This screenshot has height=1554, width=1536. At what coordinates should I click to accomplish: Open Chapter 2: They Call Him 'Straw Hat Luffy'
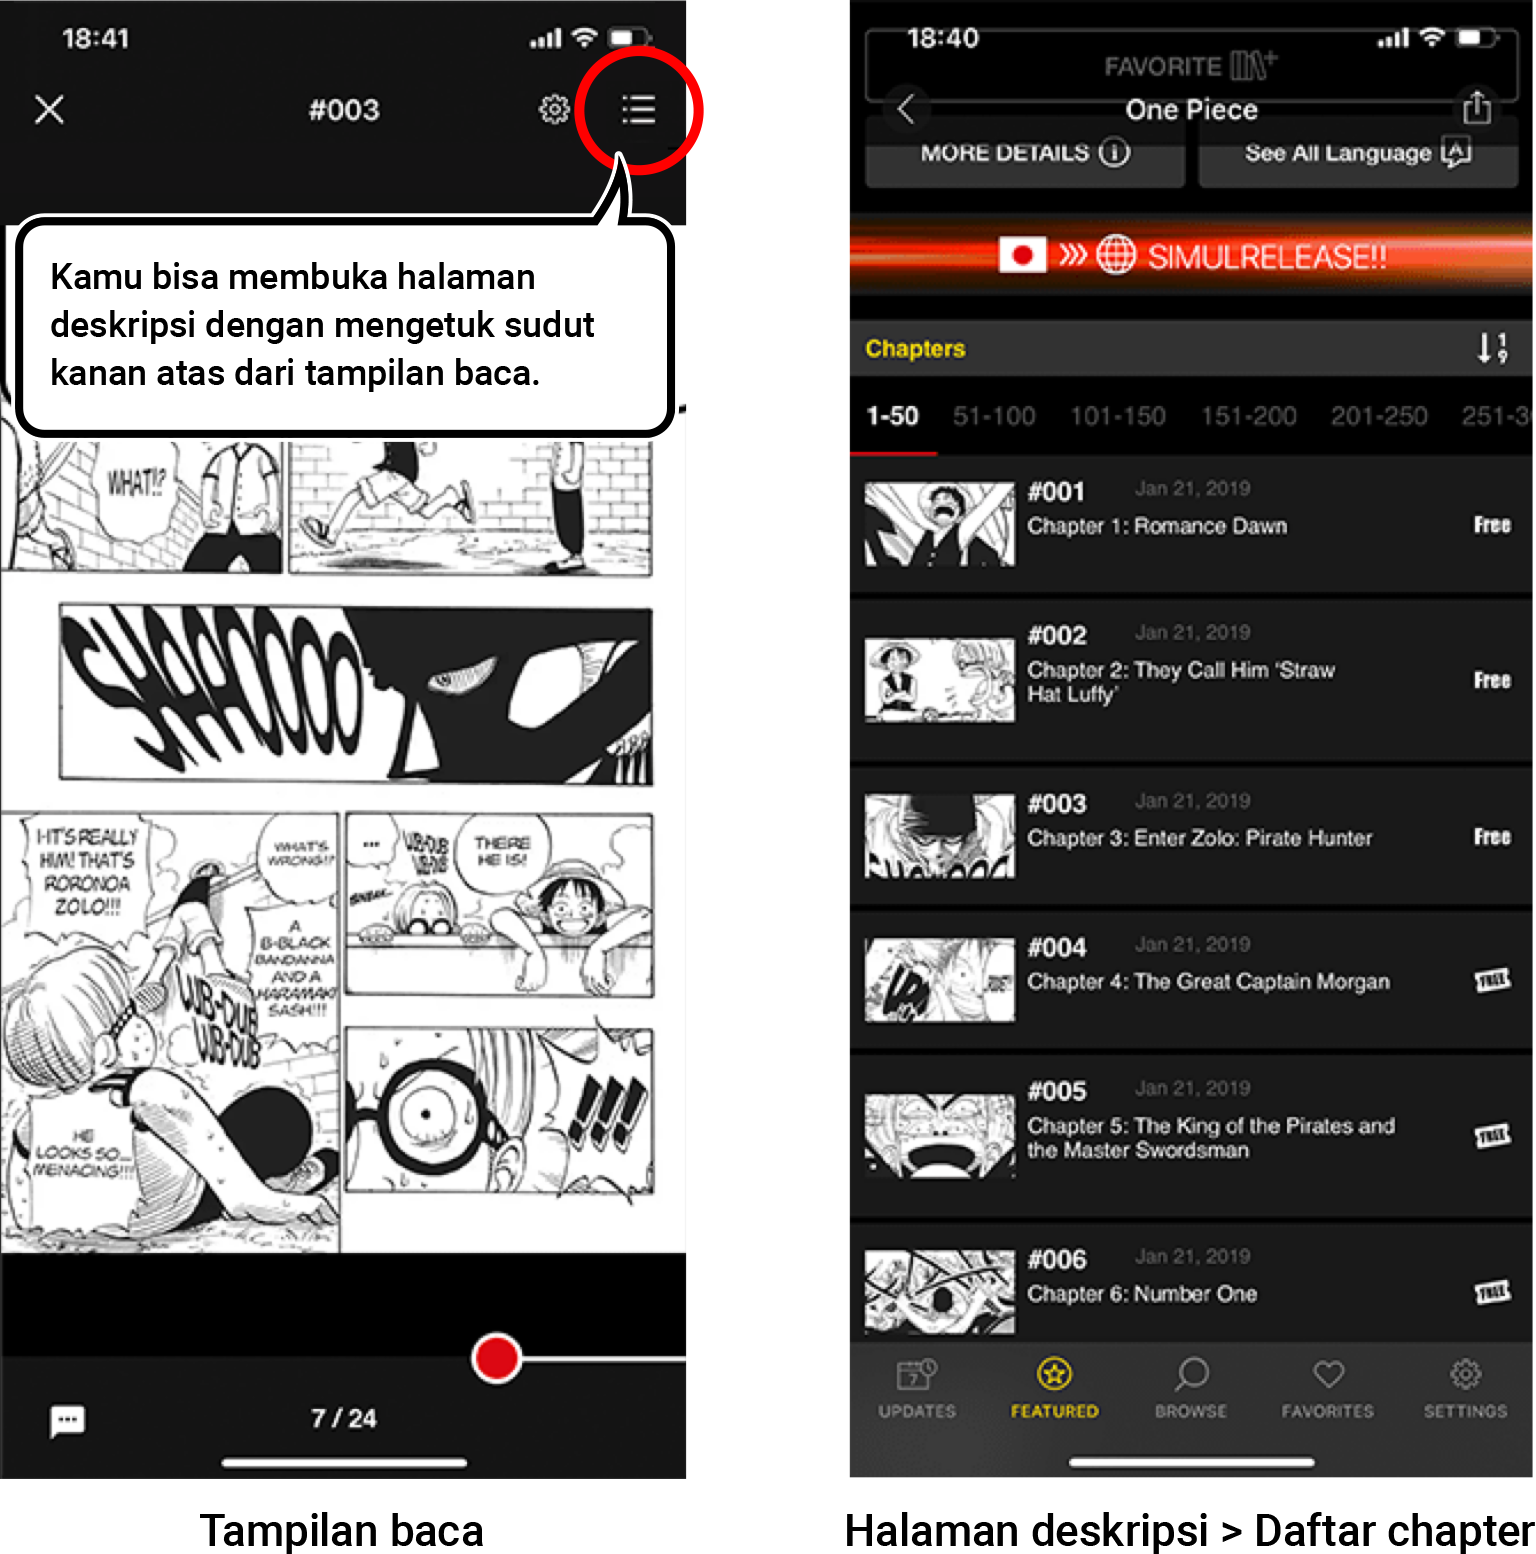pos(1181,682)
